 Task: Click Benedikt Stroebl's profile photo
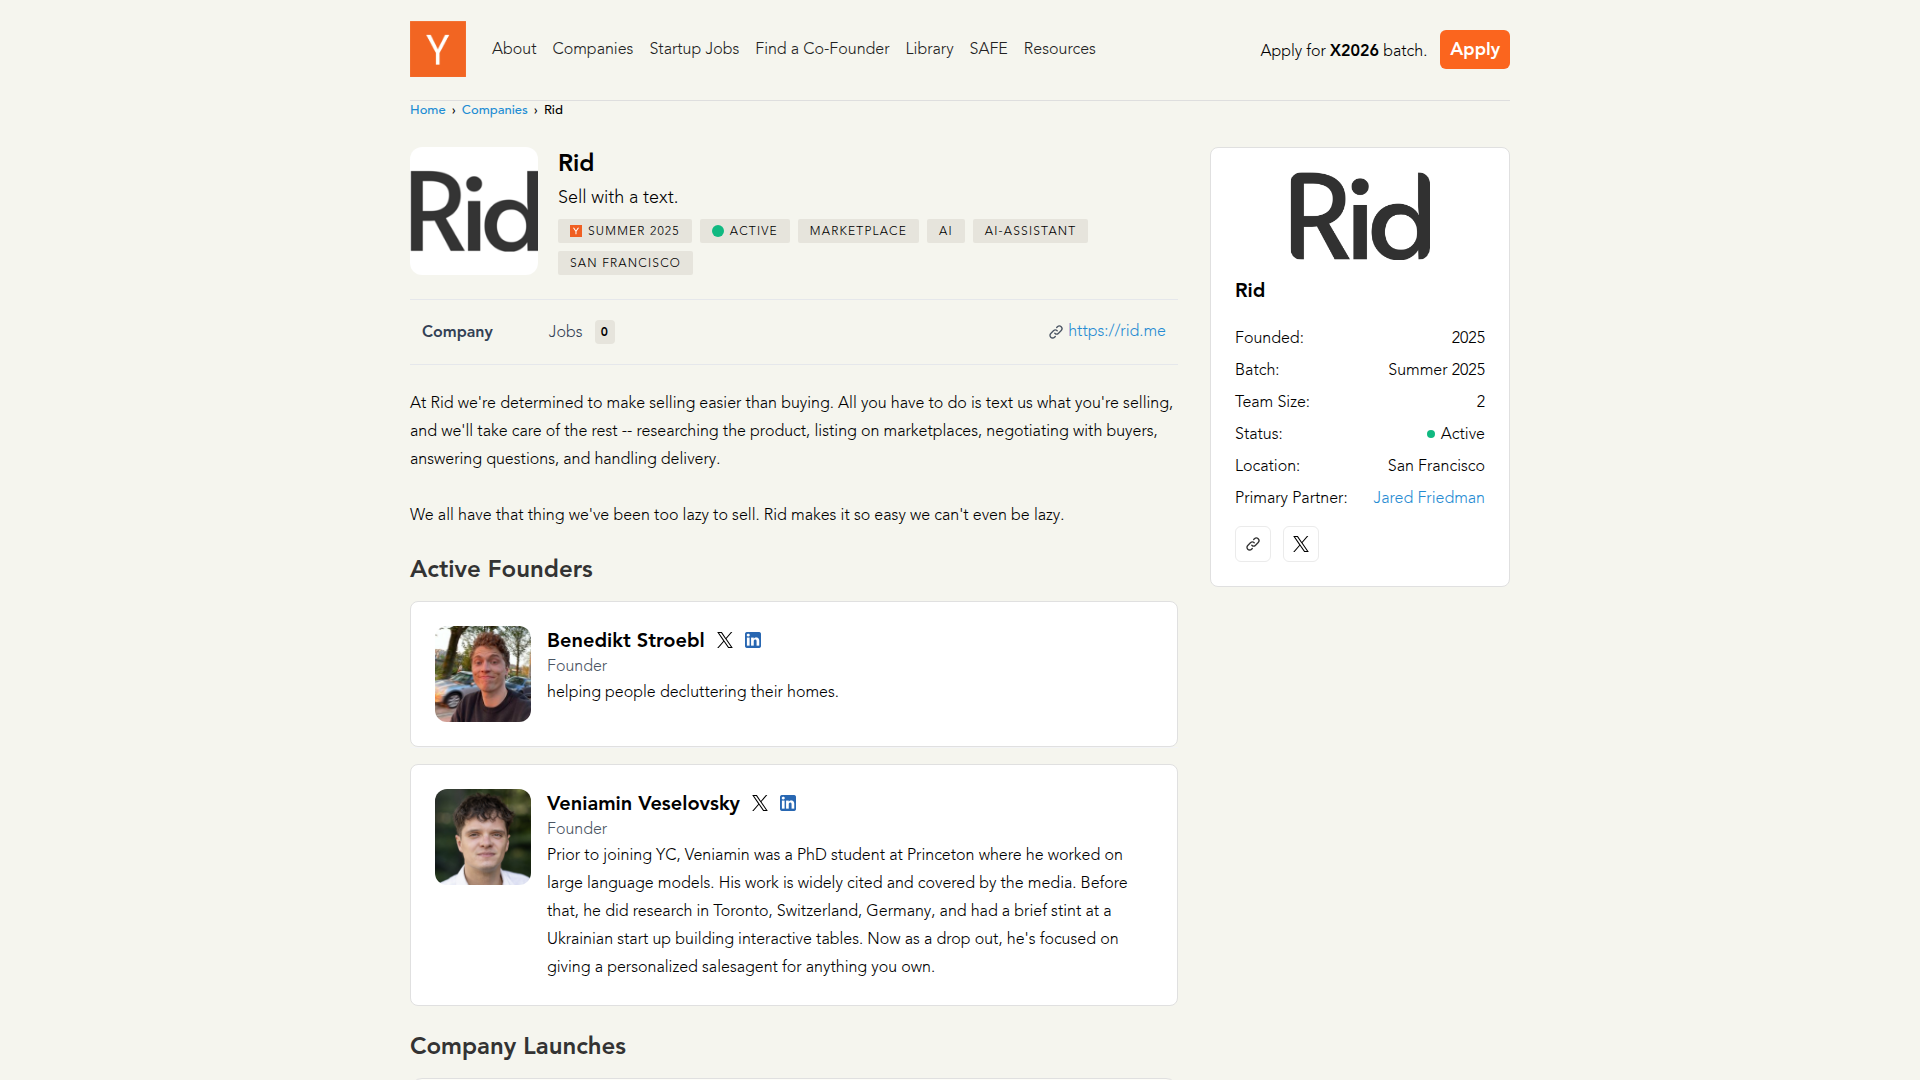[483, 674]
